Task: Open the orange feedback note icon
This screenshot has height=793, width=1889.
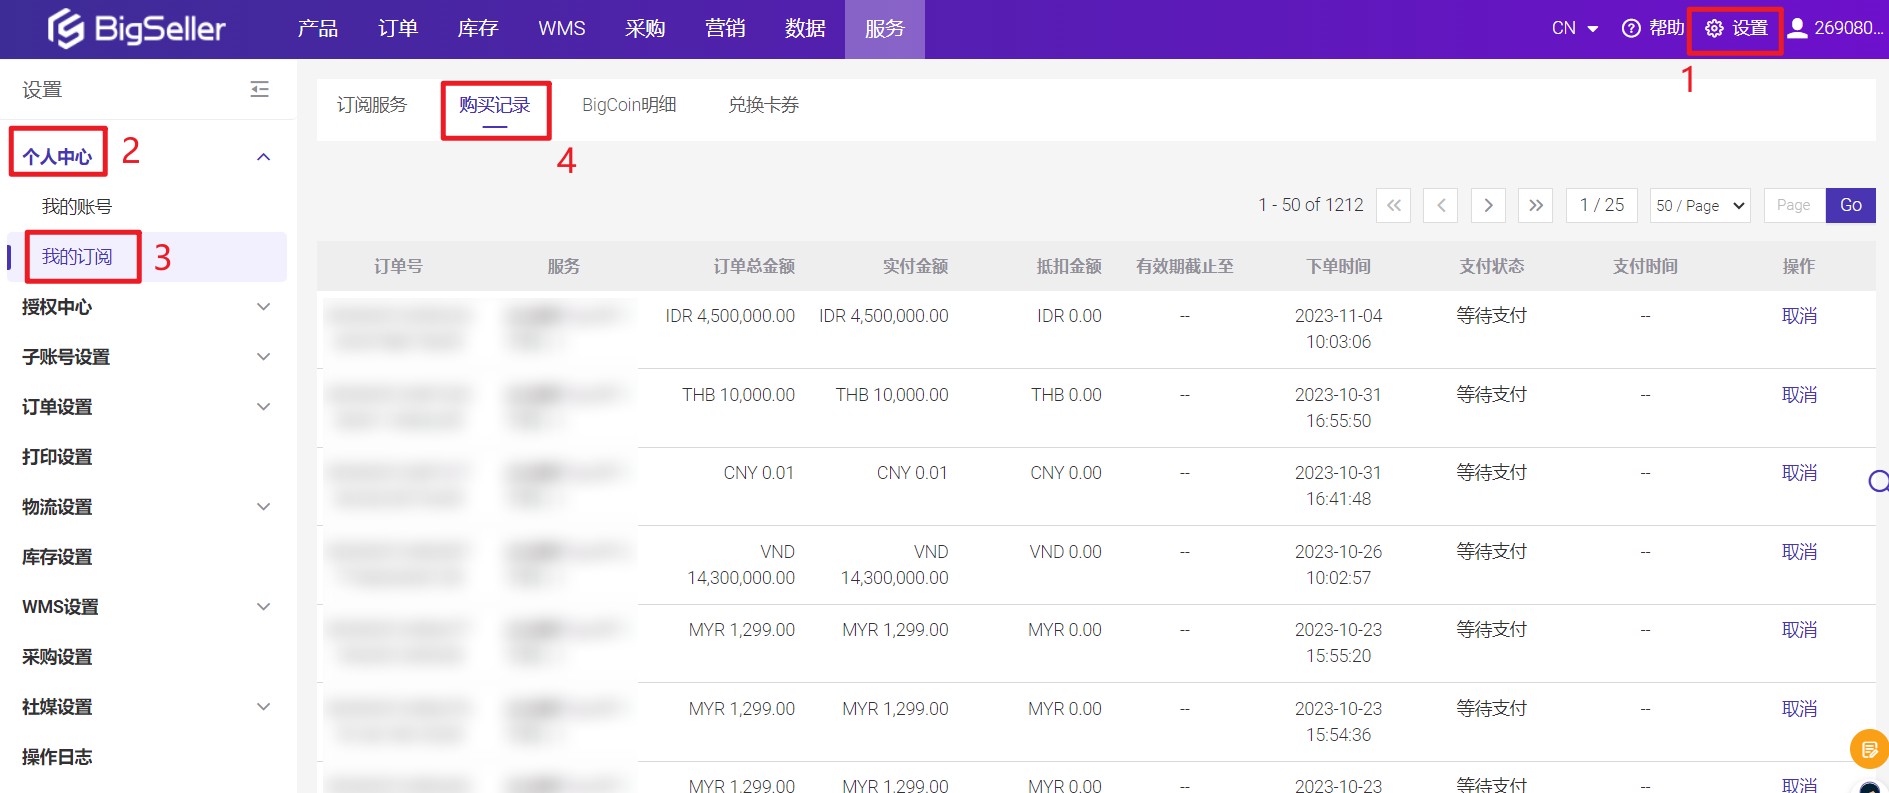Action: tap(1869, 749)
